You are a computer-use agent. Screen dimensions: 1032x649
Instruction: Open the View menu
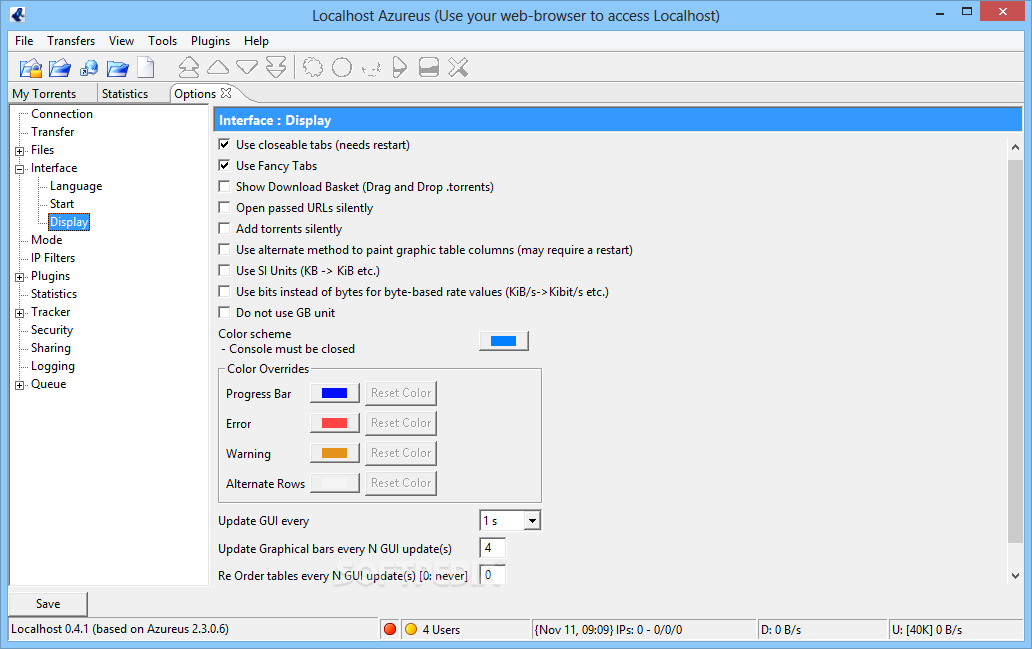(x=121, y=41)
